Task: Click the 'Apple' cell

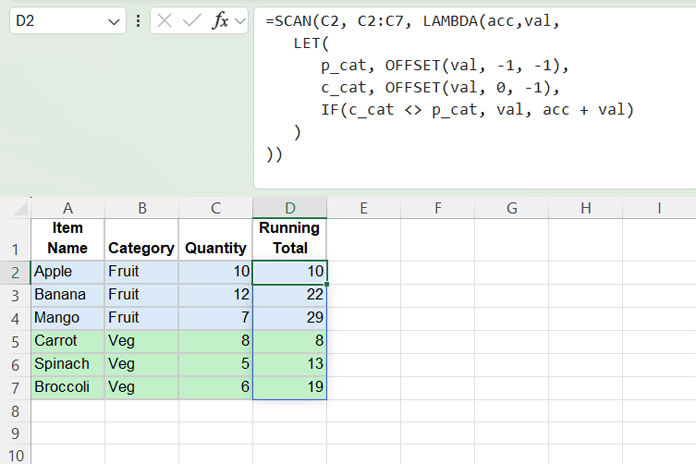Action: coord(67,272)
